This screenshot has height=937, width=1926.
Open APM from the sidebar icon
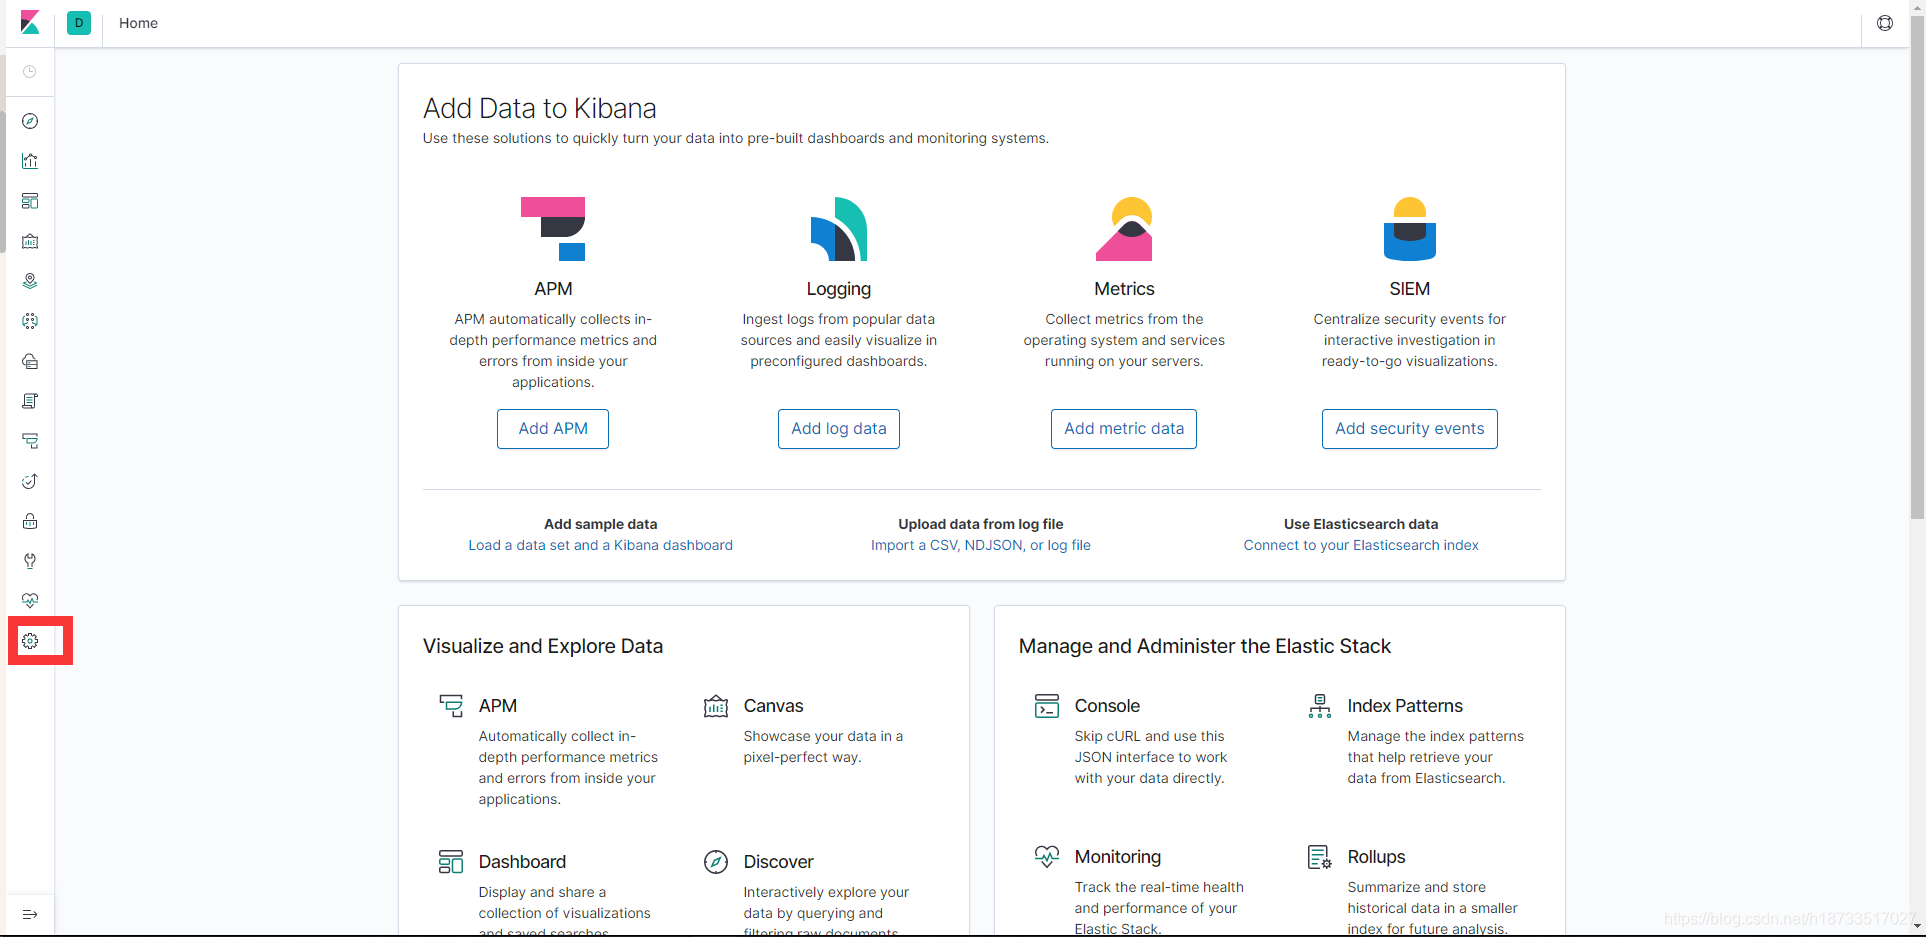click(30, 441)
